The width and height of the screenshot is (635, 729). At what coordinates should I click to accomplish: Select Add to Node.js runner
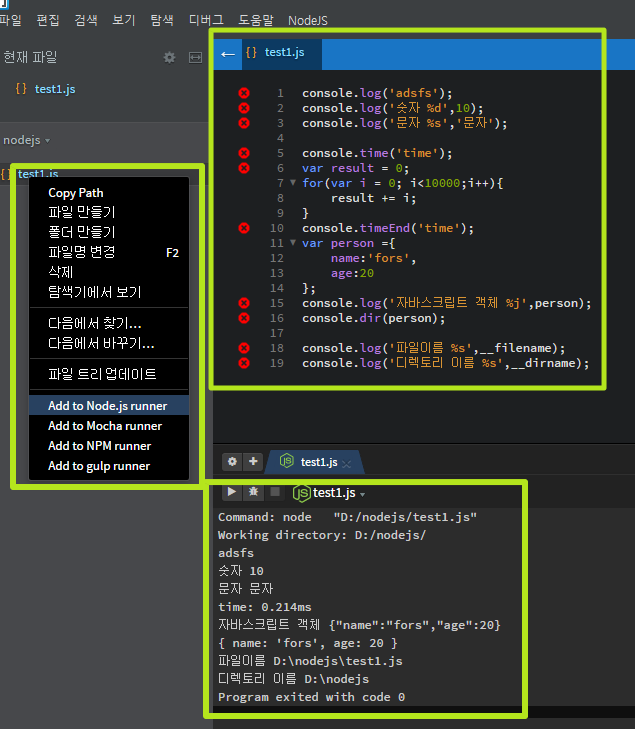[109, 405]
